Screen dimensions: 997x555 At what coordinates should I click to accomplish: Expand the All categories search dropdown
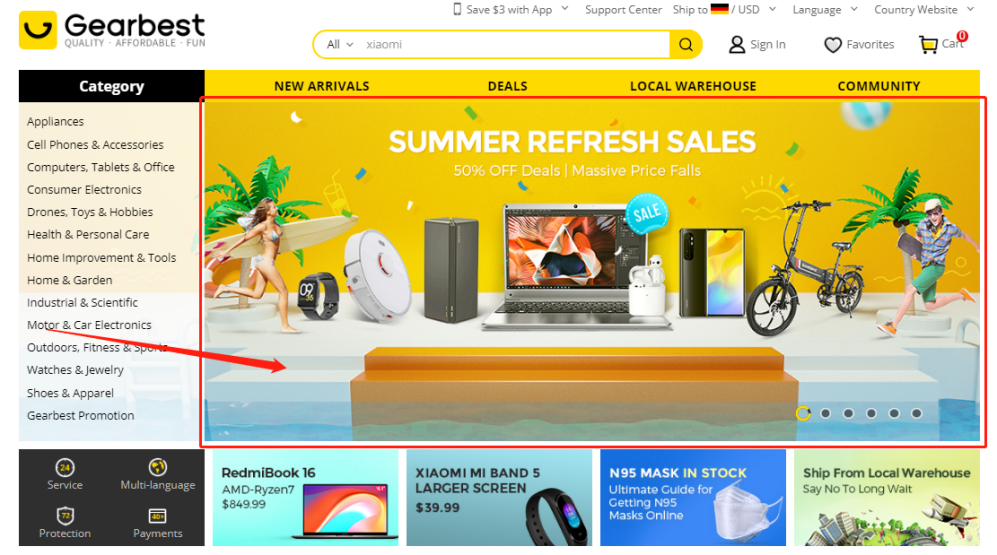click(340, 45)
